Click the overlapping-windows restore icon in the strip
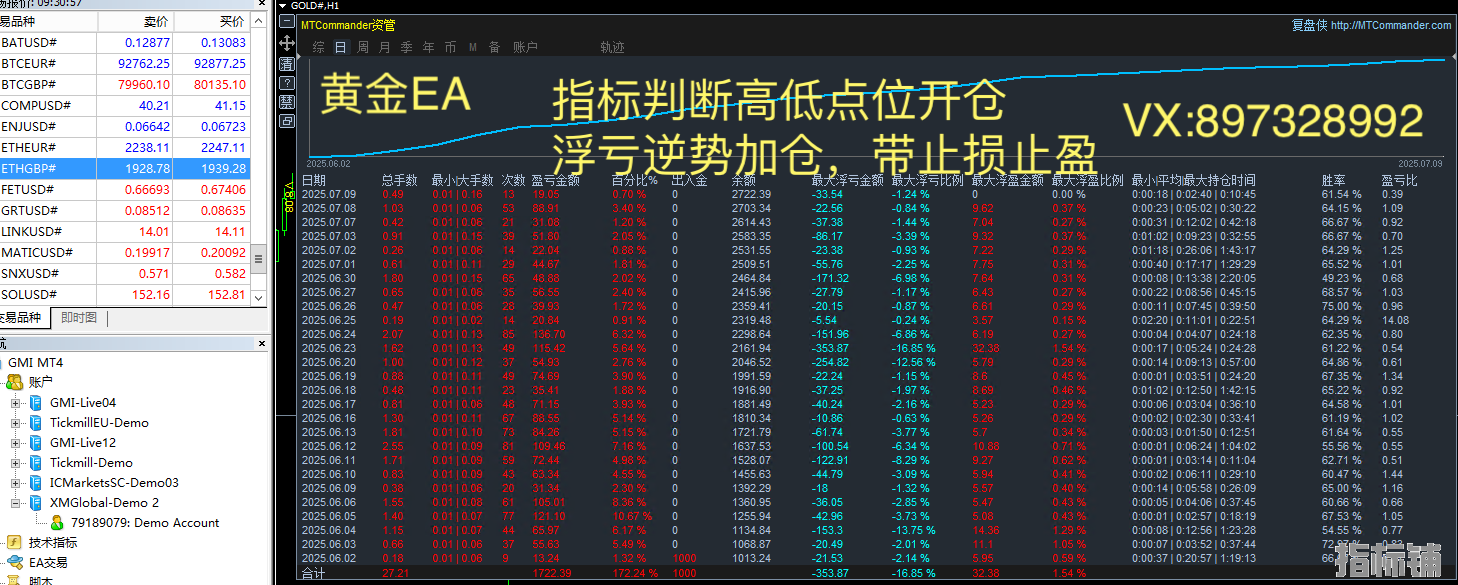The width and height of the screenshot is (1458, 585). click(x=286, y=120)
